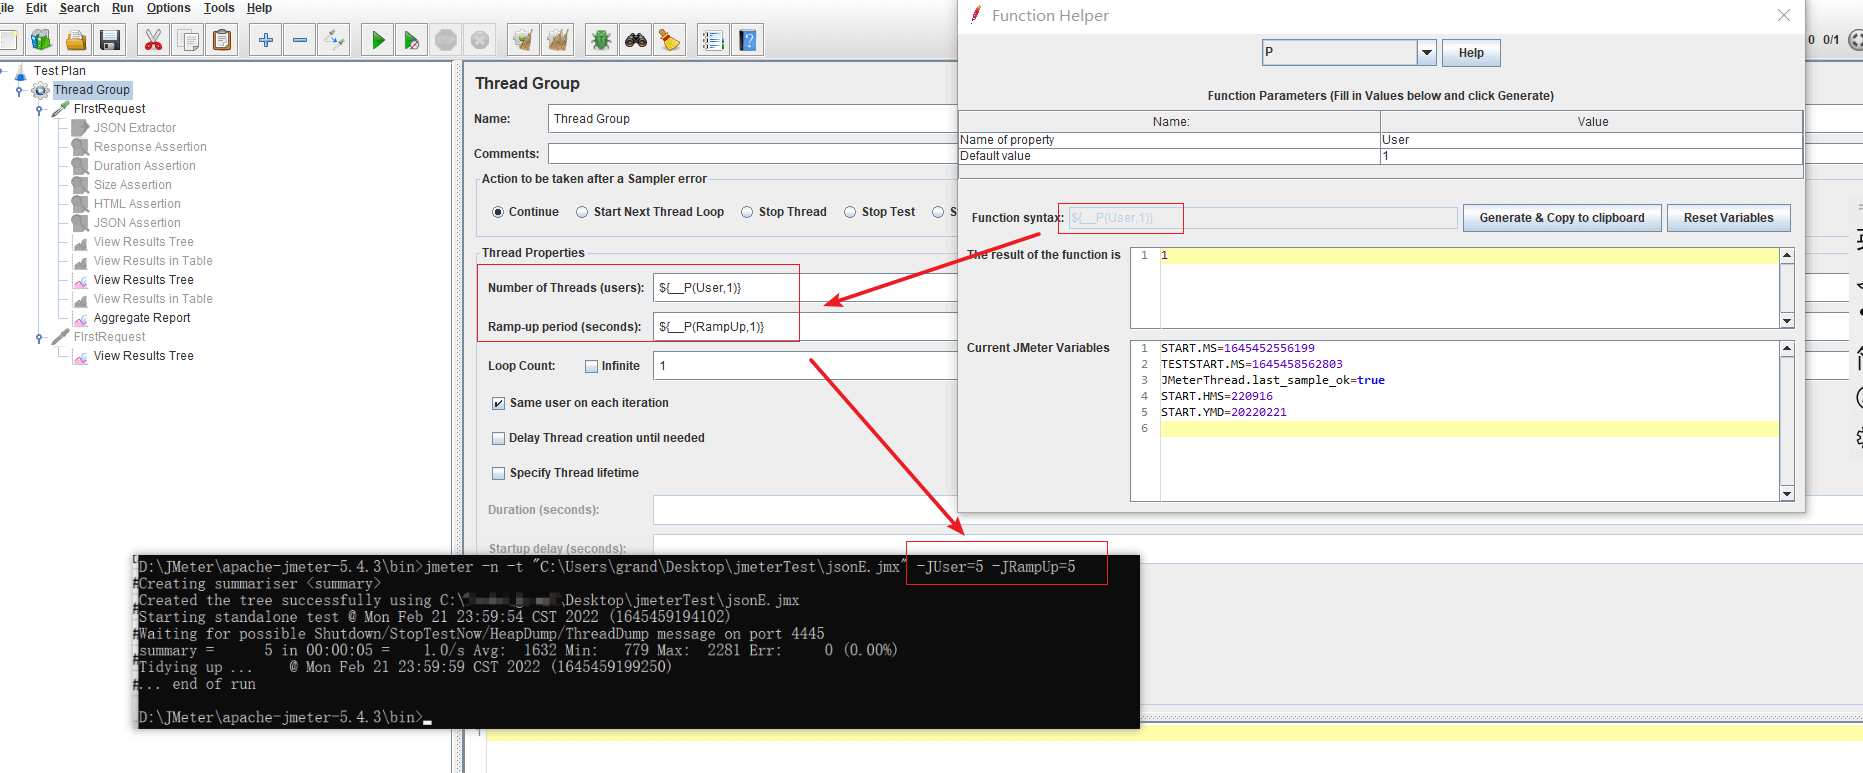This screenshot has width=1863, height=773.
Task: Start the test with green play icon
Action: tap(378, 40)
